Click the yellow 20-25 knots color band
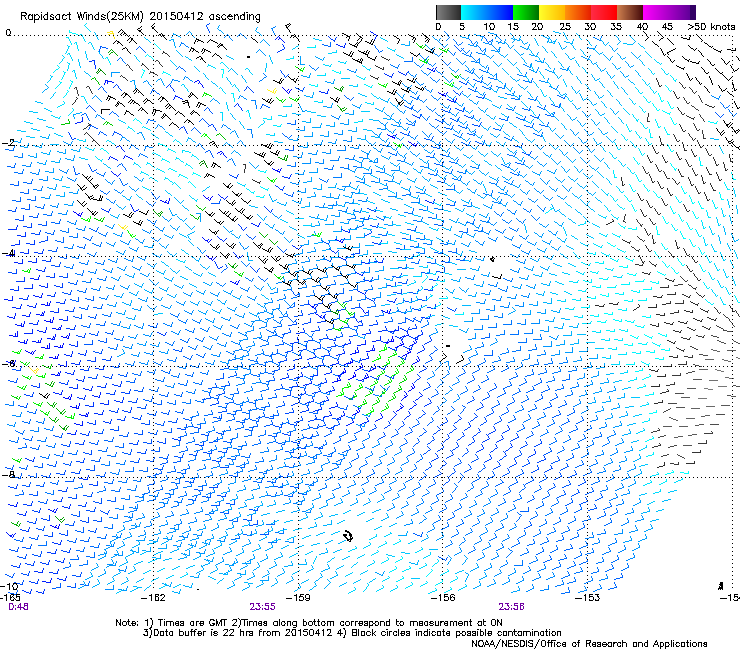This screenshot has width=740, height=650. pyautogui.click(x=552, y=12)
